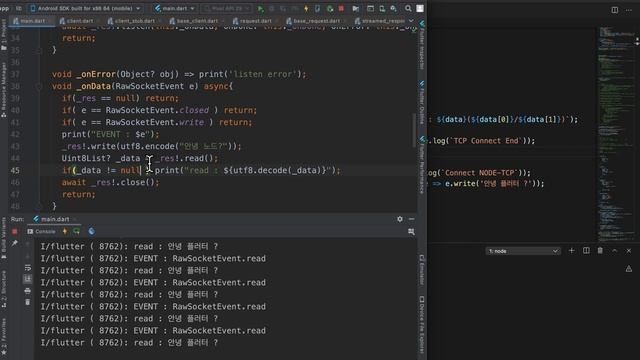Switch to the client.dart editor tab

pos(79,21)
